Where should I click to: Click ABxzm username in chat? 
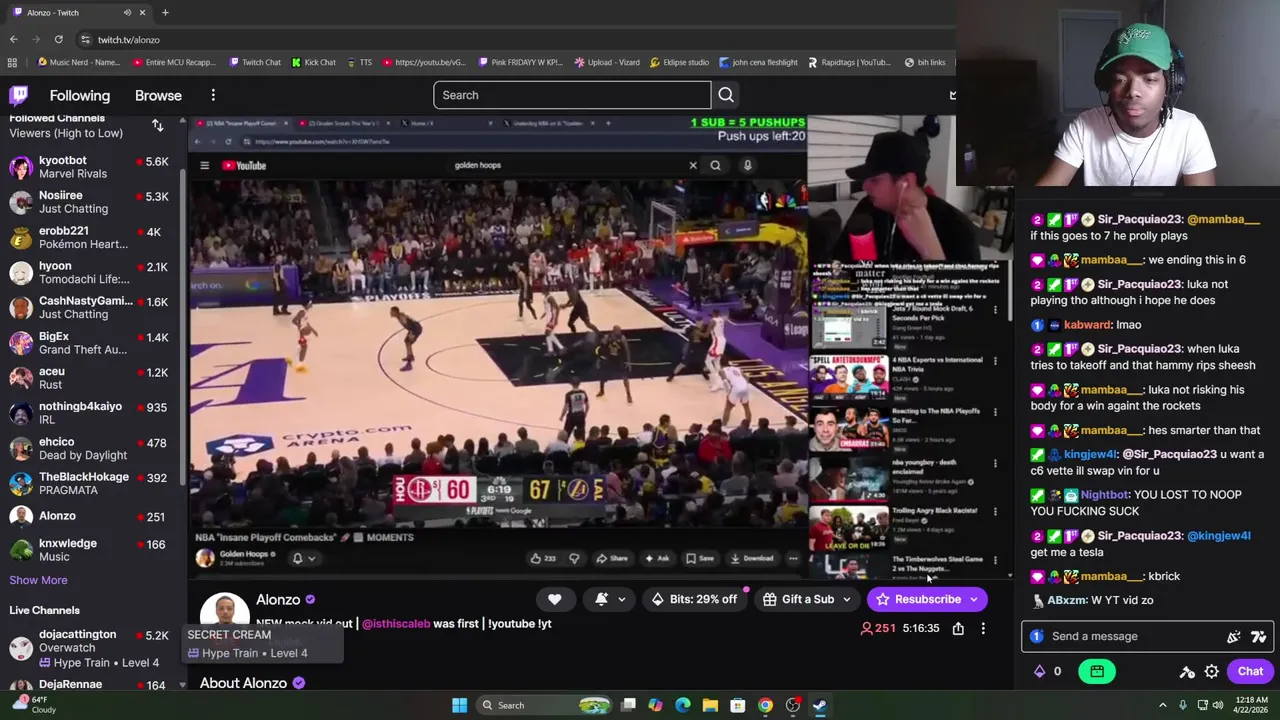click(x=1066, y=600)
